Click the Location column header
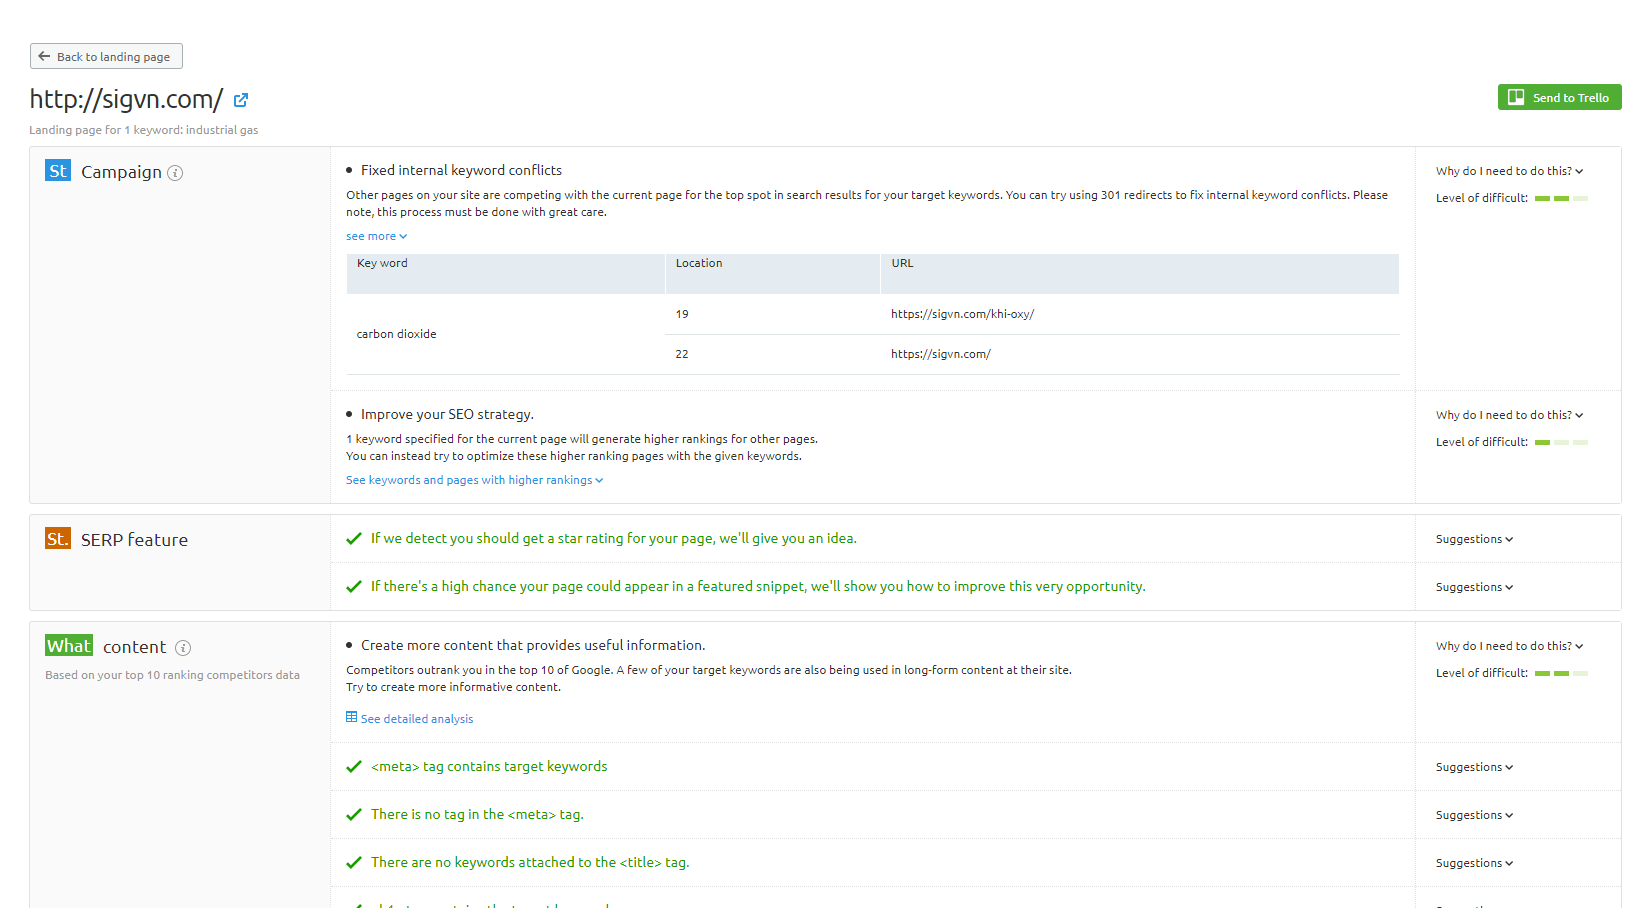 click(x=699, y=264)
